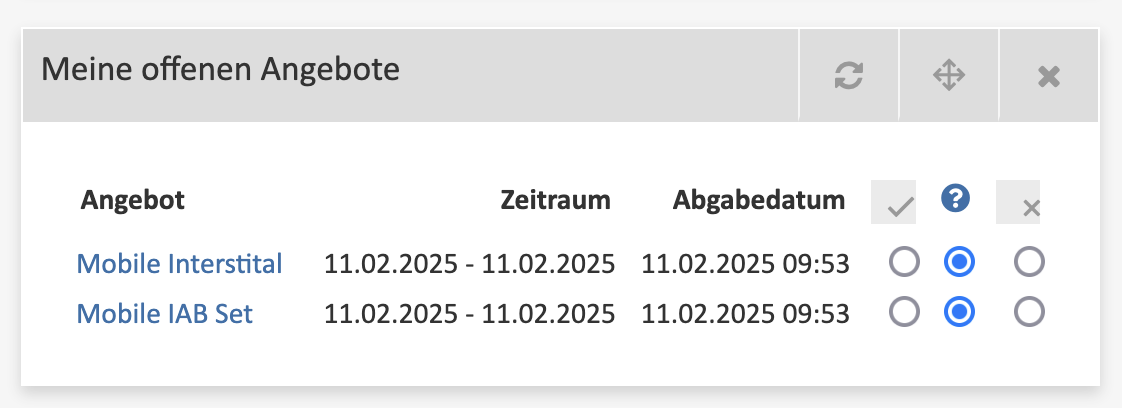Select accept radio for Mobile IAB Set
This screenshot has height=408, width=1122.
pos(904,312)
